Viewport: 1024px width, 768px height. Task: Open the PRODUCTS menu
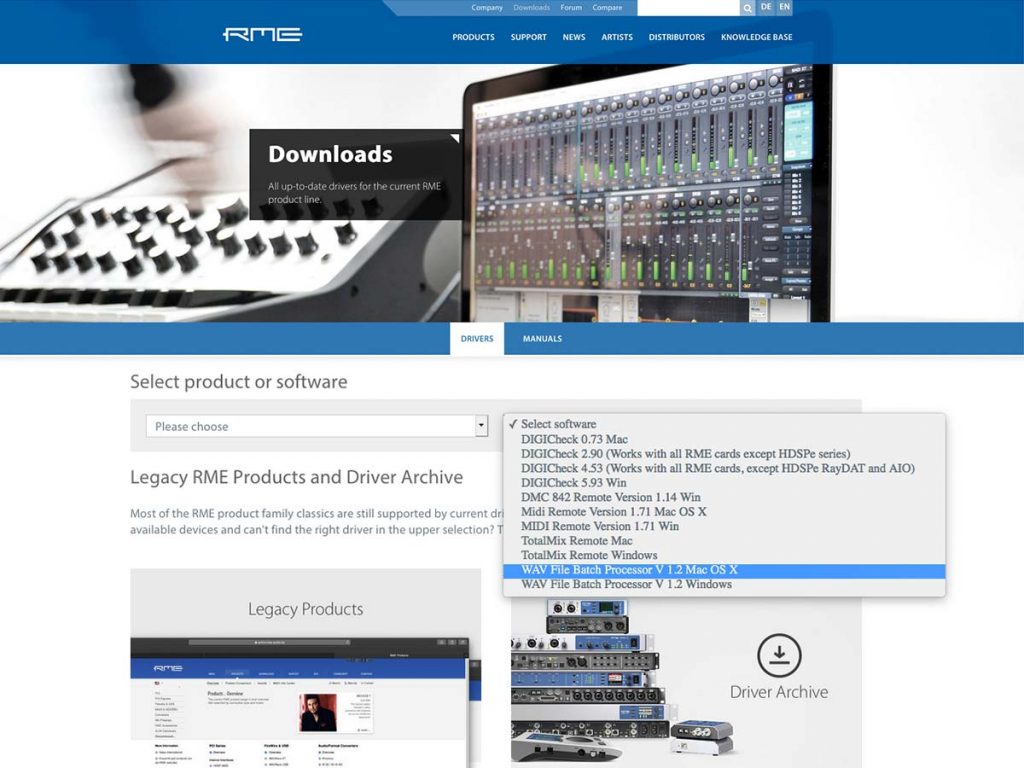[x=473, y=37]
